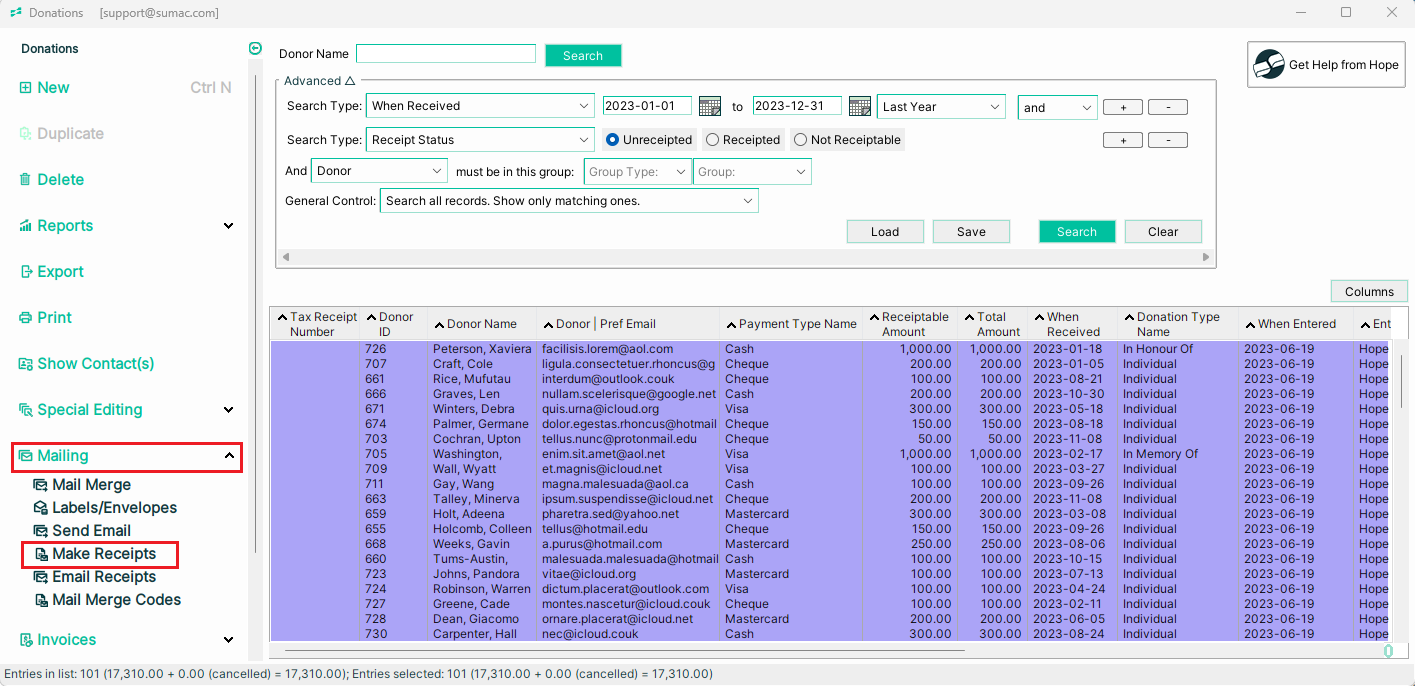Choose Email Receipts under Mailing
The image size is (1415, 686).
[x=104, y=577]
